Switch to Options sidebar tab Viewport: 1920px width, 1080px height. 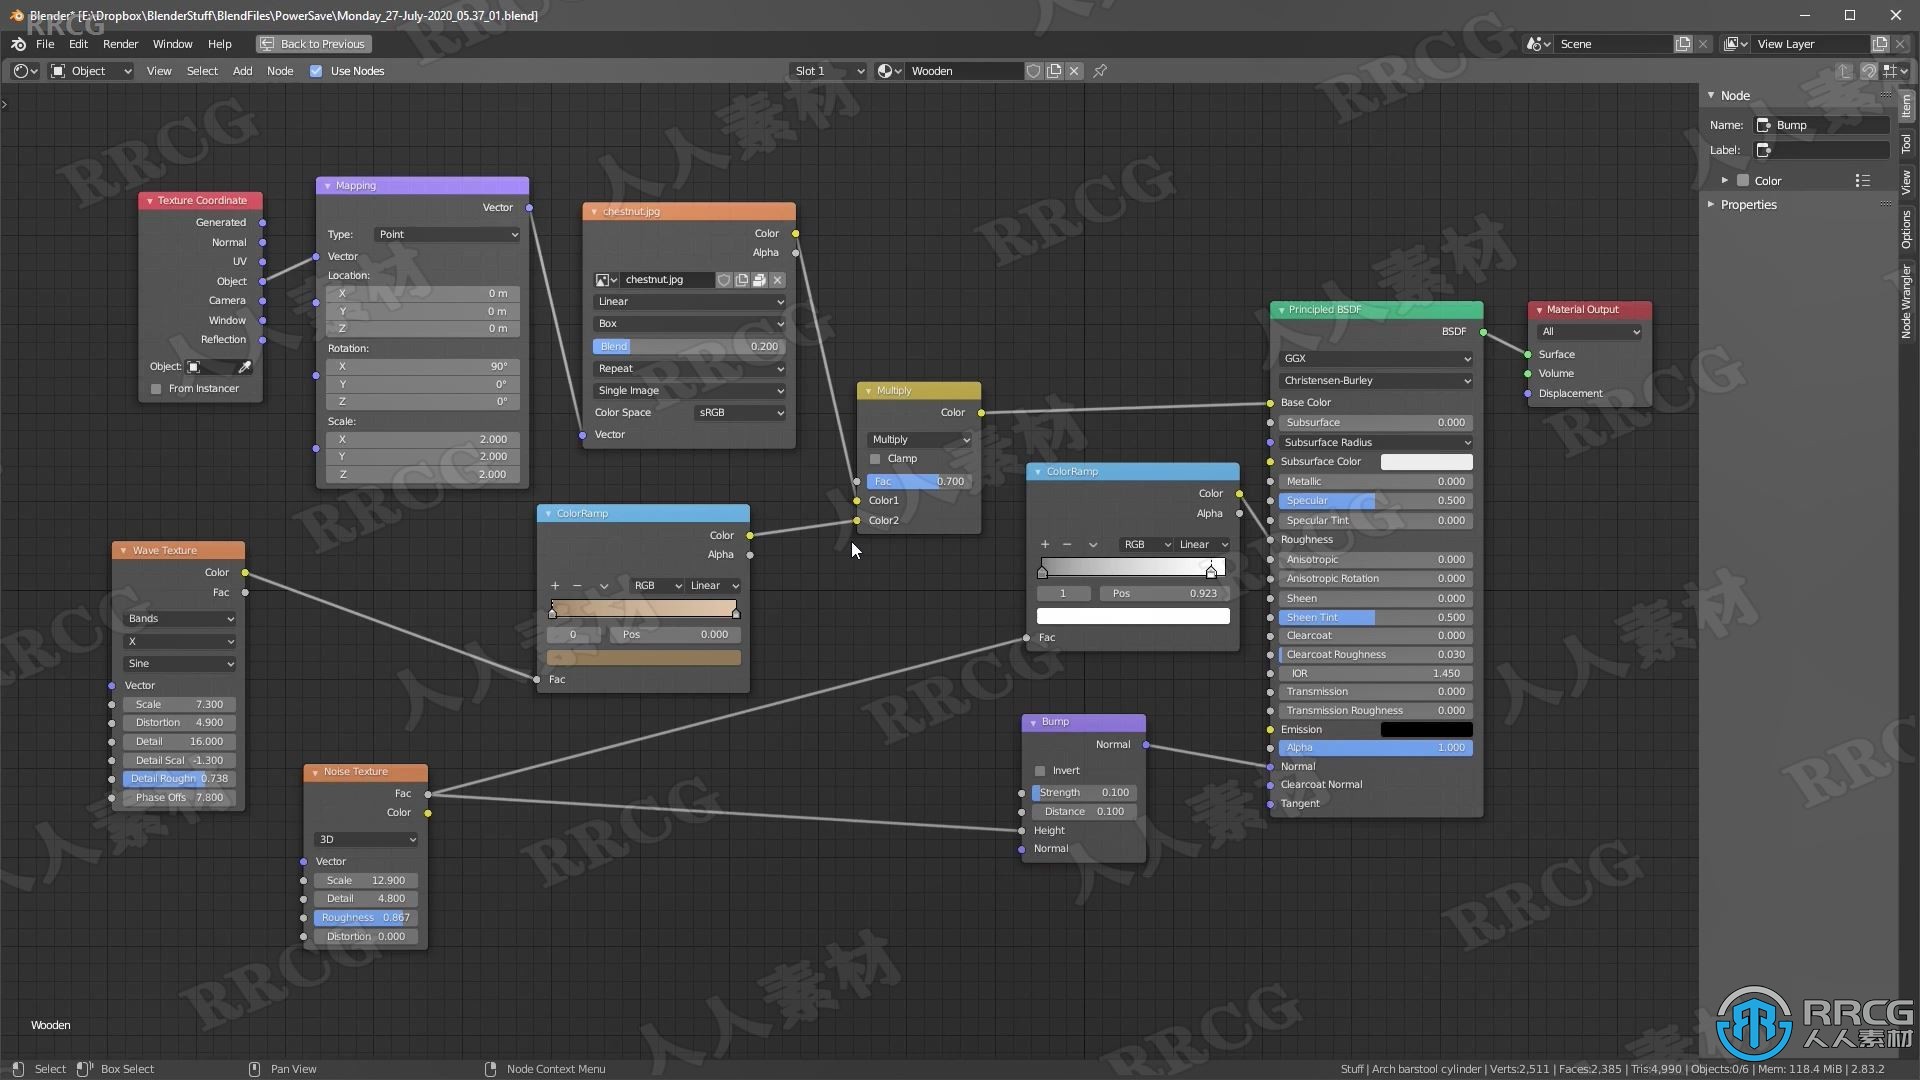(1906, 230)
